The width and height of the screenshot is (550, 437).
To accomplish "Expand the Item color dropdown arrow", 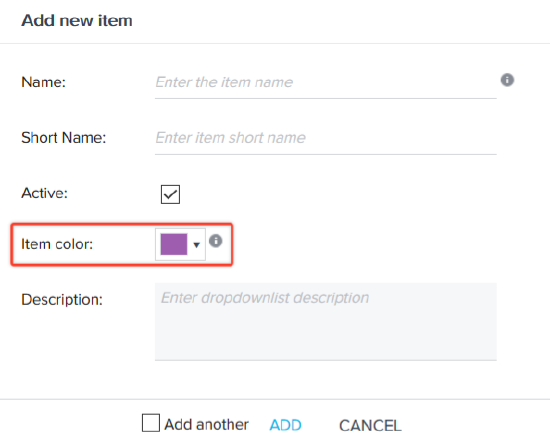I will click(x=196, y=244).
